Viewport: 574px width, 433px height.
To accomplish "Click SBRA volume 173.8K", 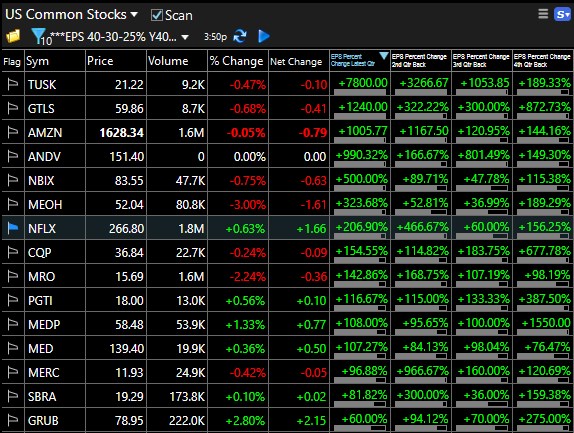I will [x=187, y=397].
